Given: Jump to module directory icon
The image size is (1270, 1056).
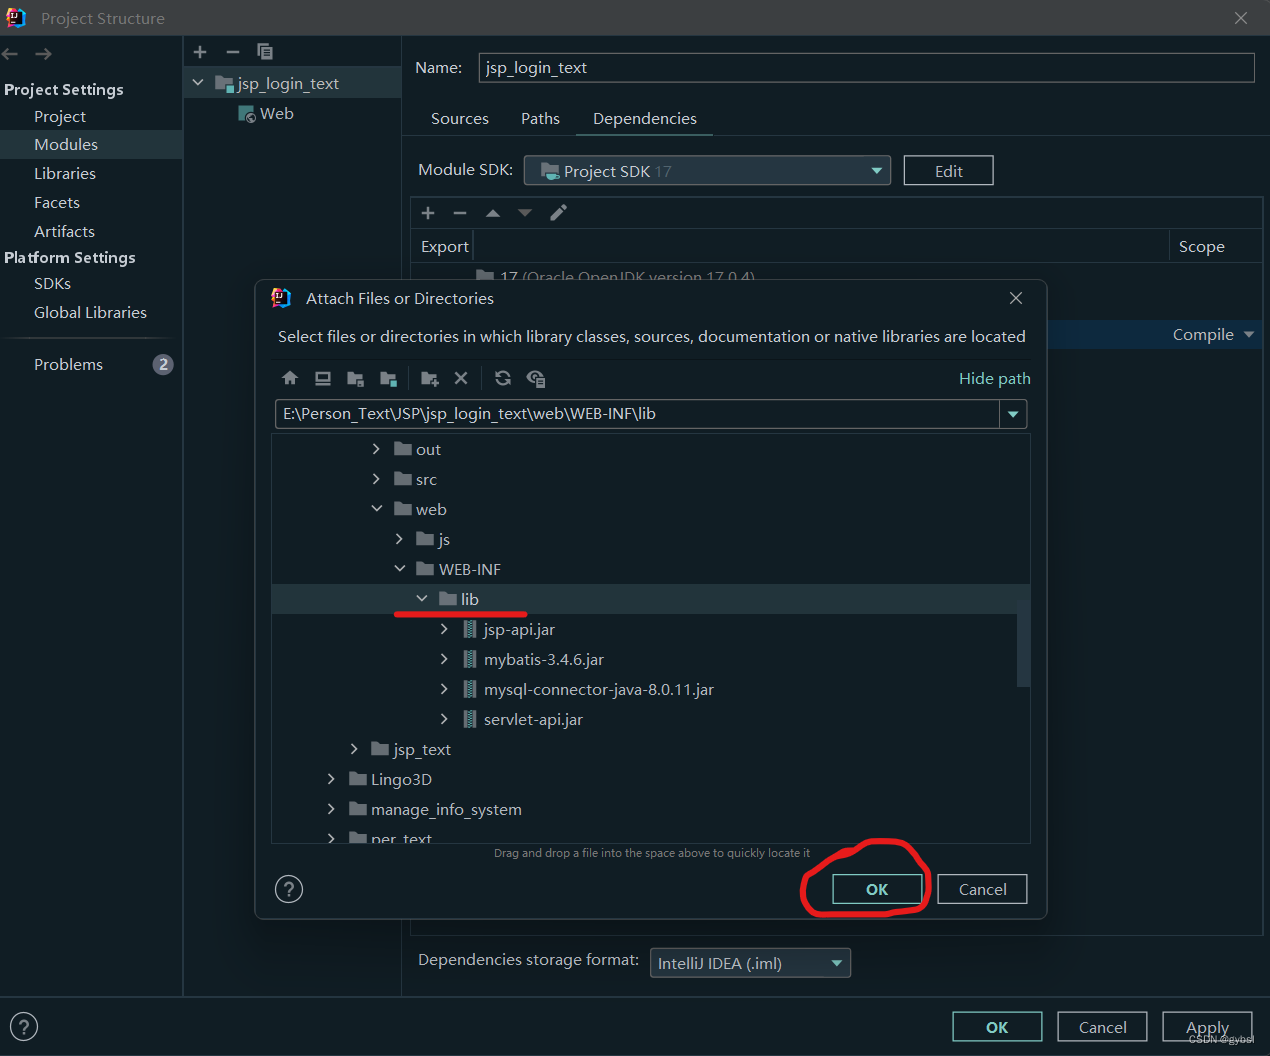Looking at the screenshot, I should tap(389, 378).
